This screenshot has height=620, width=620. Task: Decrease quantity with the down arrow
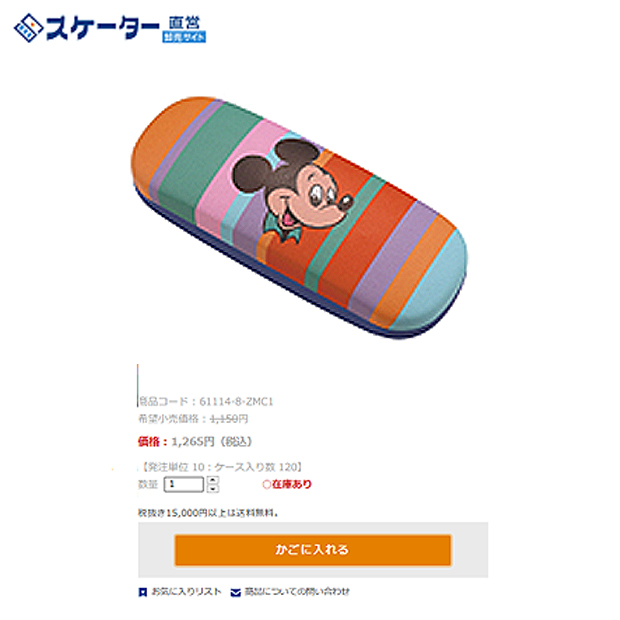tap(213, 489)
